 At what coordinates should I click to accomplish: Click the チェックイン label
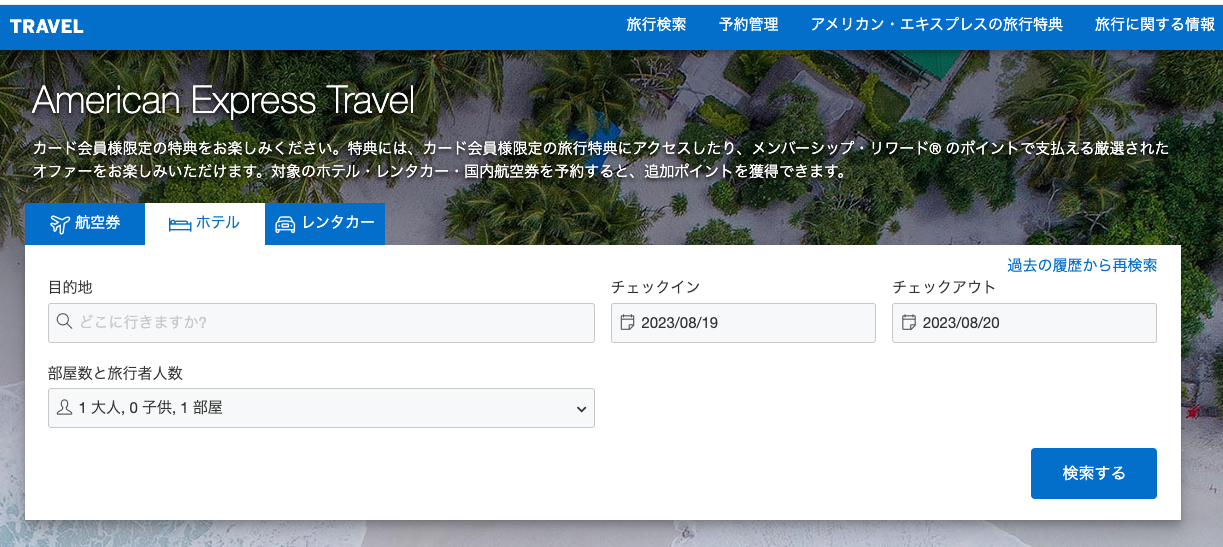tap(655, 287)
